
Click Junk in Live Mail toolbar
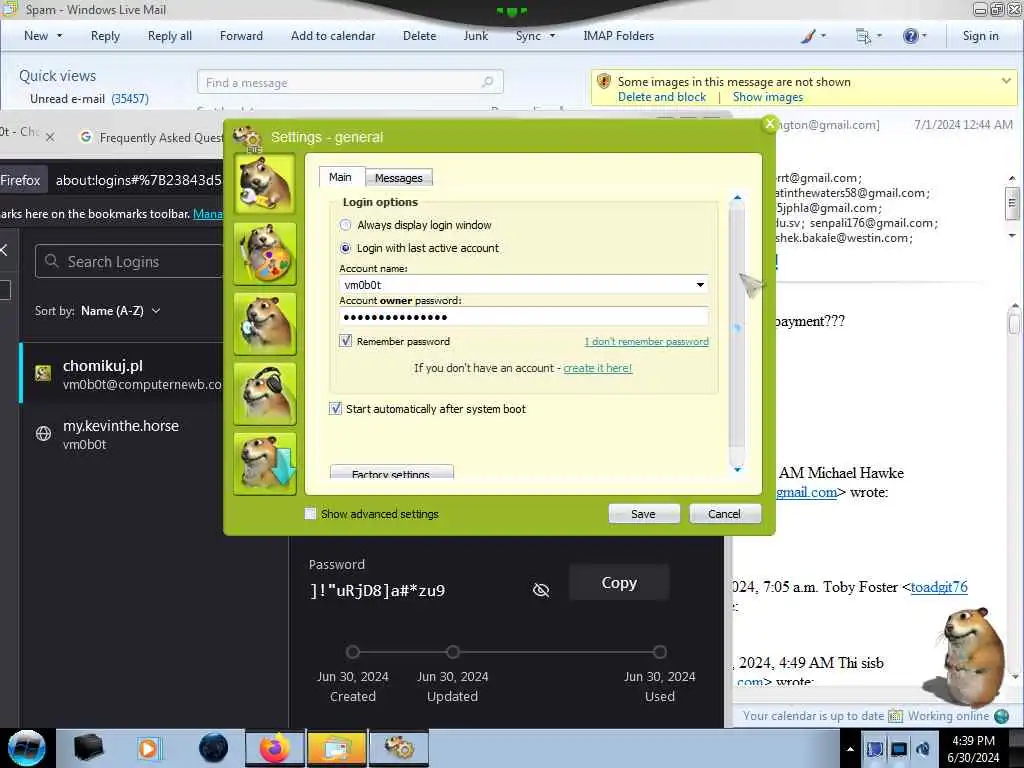[475, 36]
